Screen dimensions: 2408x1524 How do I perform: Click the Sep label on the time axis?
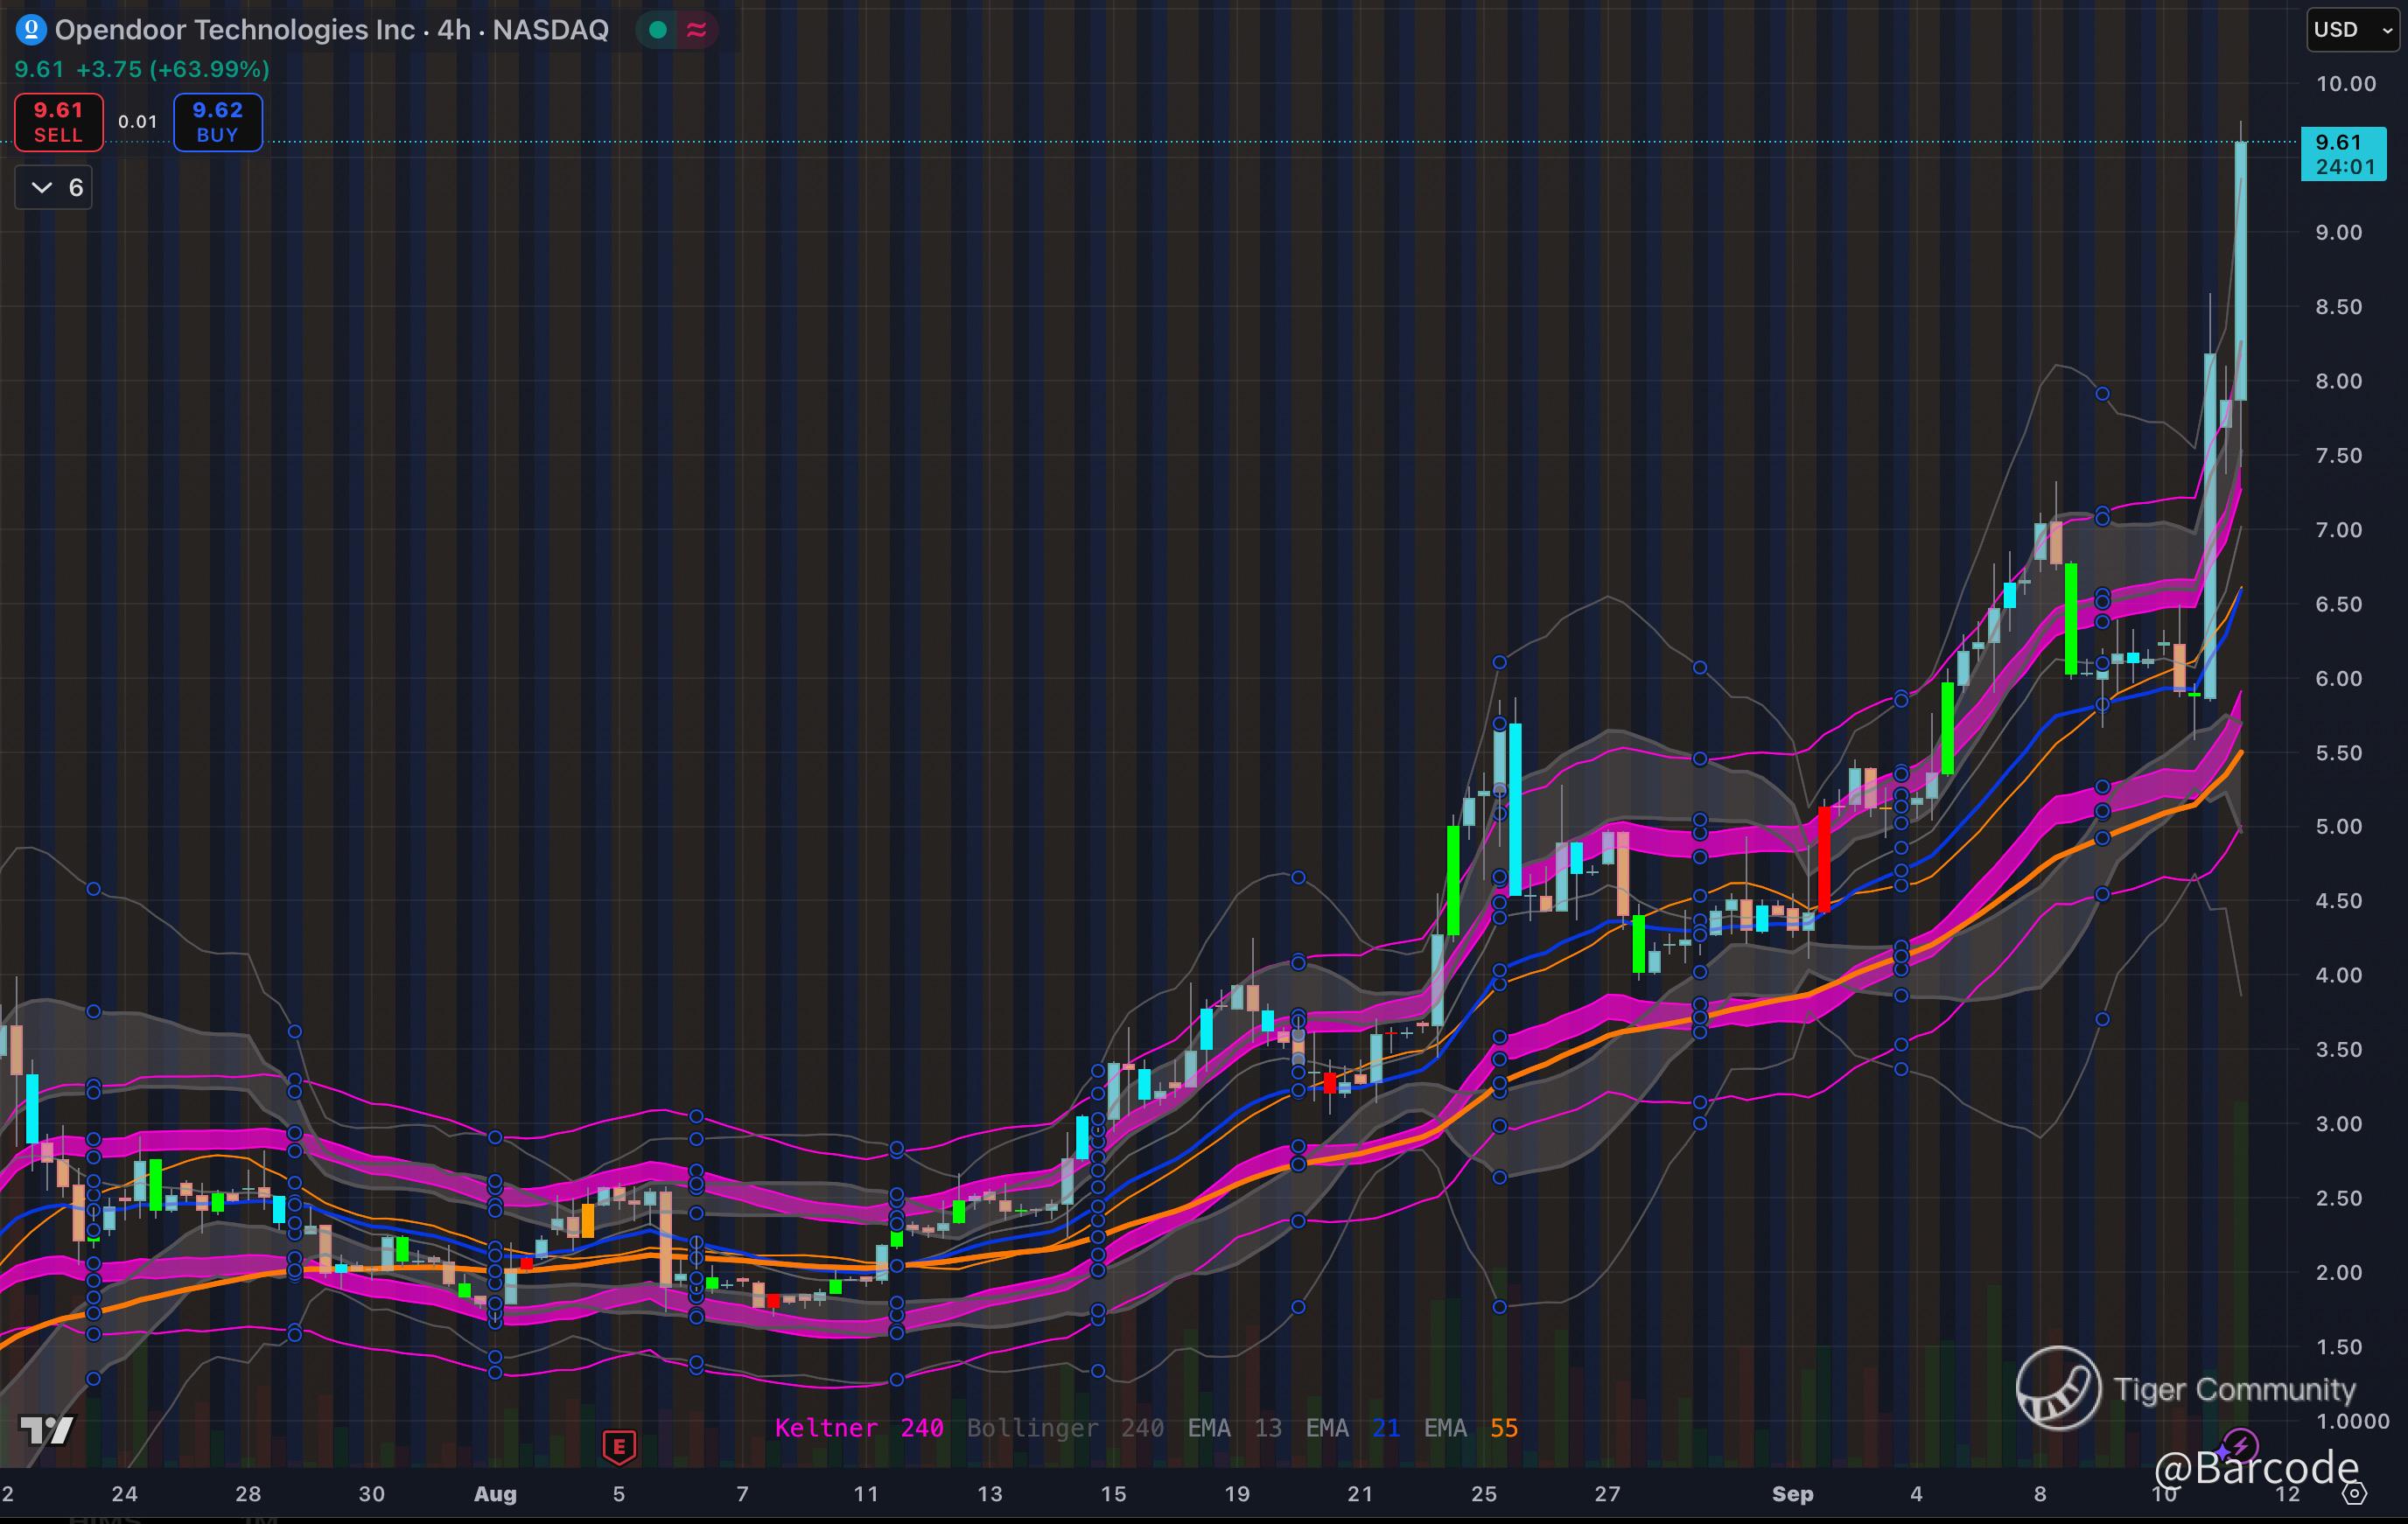(1792, 1494)
